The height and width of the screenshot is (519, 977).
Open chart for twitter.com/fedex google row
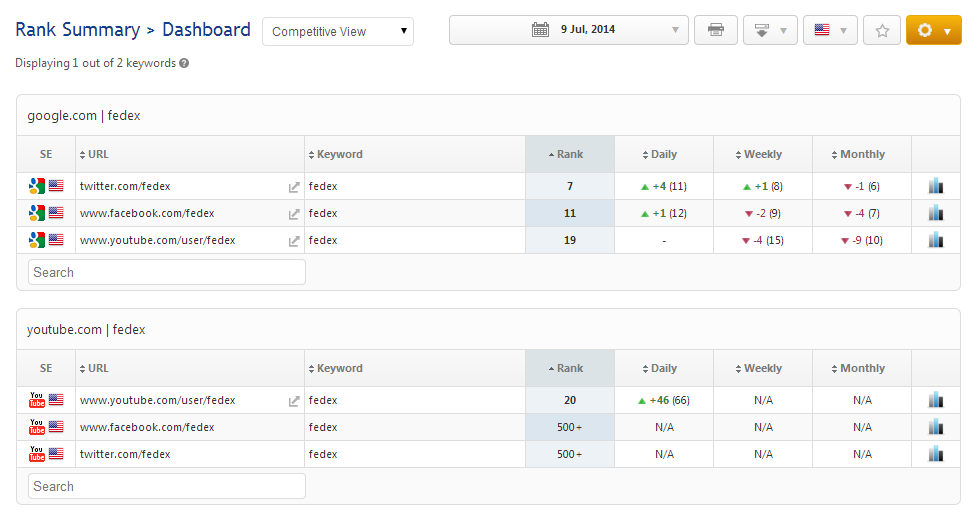(x=936, y=186)
